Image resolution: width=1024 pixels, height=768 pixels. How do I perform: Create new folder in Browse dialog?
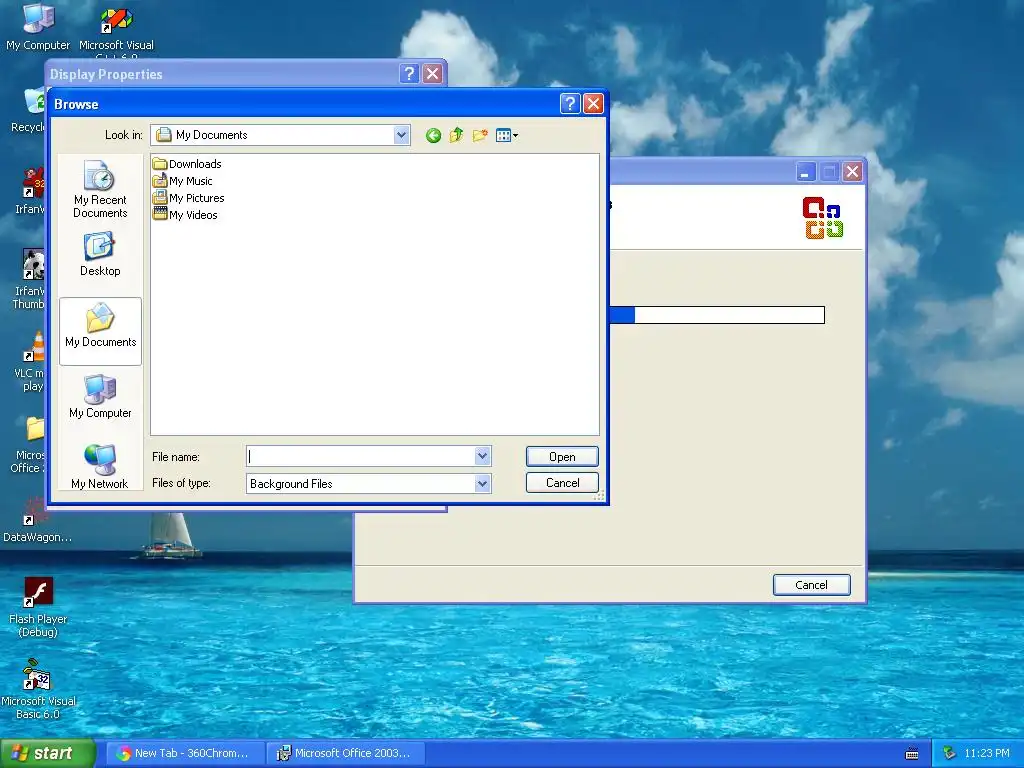480,135
